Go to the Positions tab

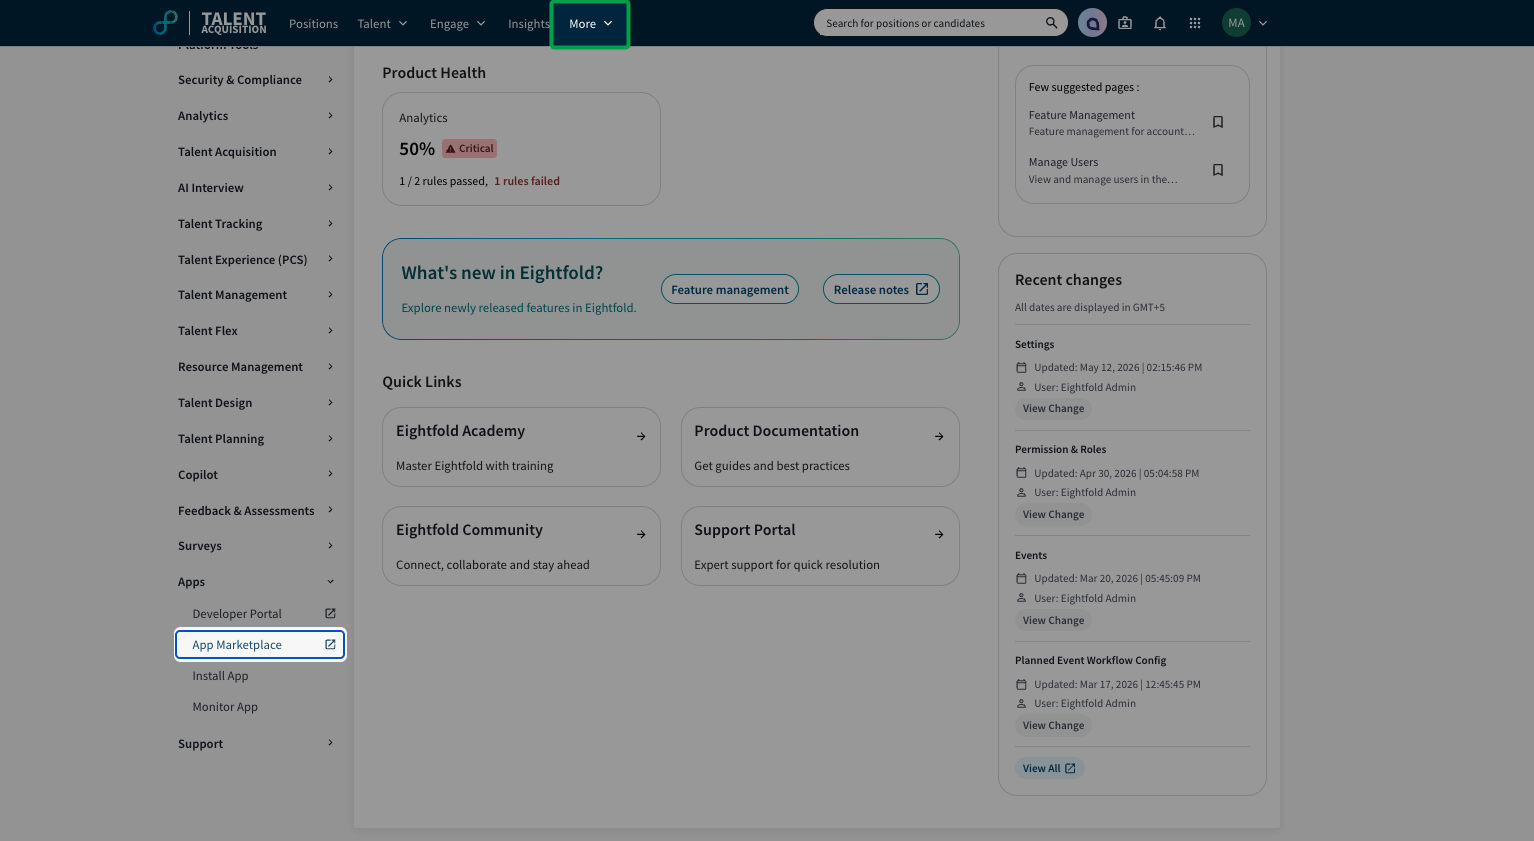click(313, 24)
